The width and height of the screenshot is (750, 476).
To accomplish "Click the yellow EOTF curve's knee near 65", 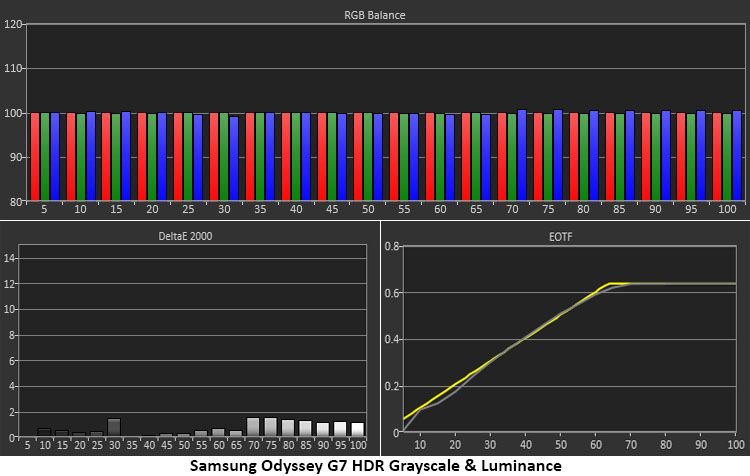I will pos(610,284).
